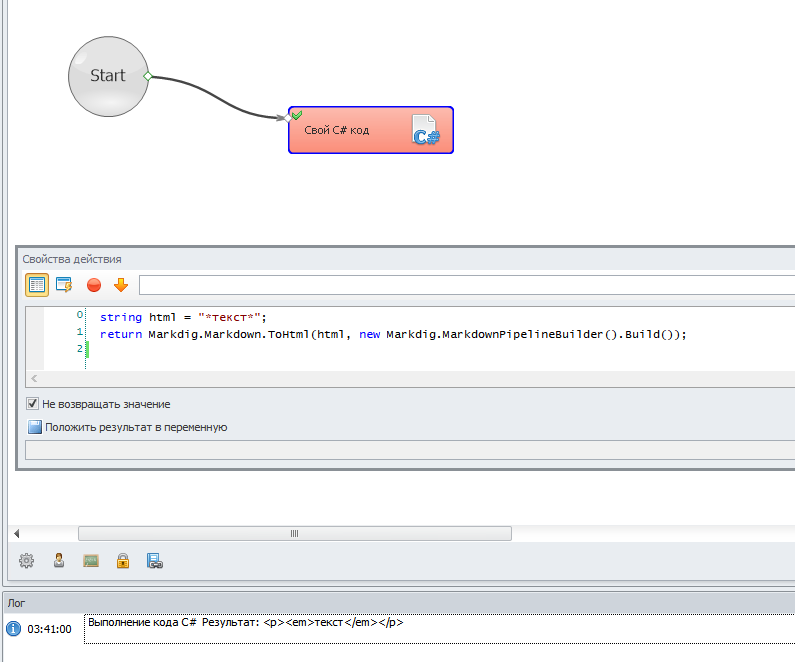Click the person profile icon in bottom toolbar
The width and height of the screenshot is (795, 662).
(x=59, y=560)
